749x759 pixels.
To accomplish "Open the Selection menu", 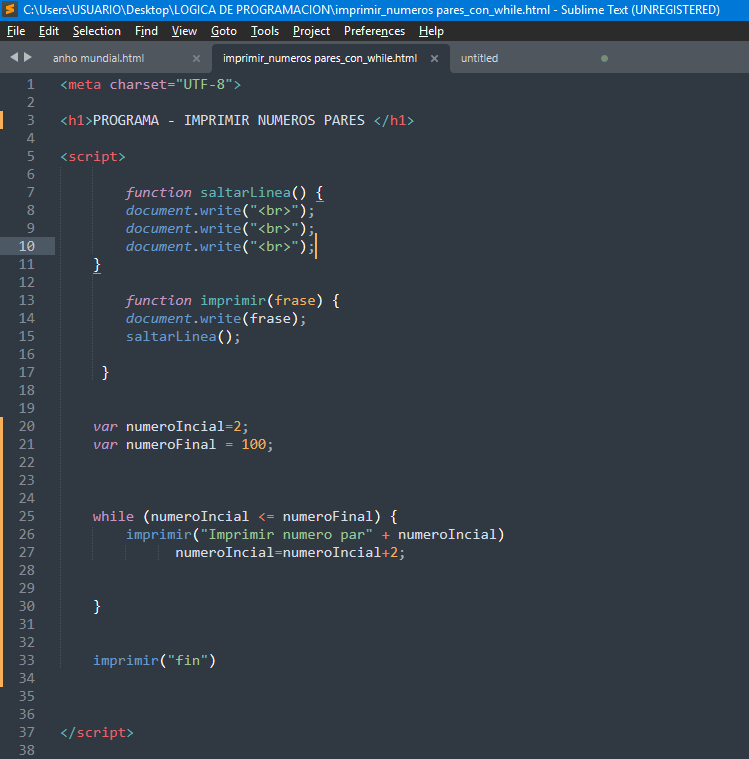I will pyautogui.click(x=96, y=31).
